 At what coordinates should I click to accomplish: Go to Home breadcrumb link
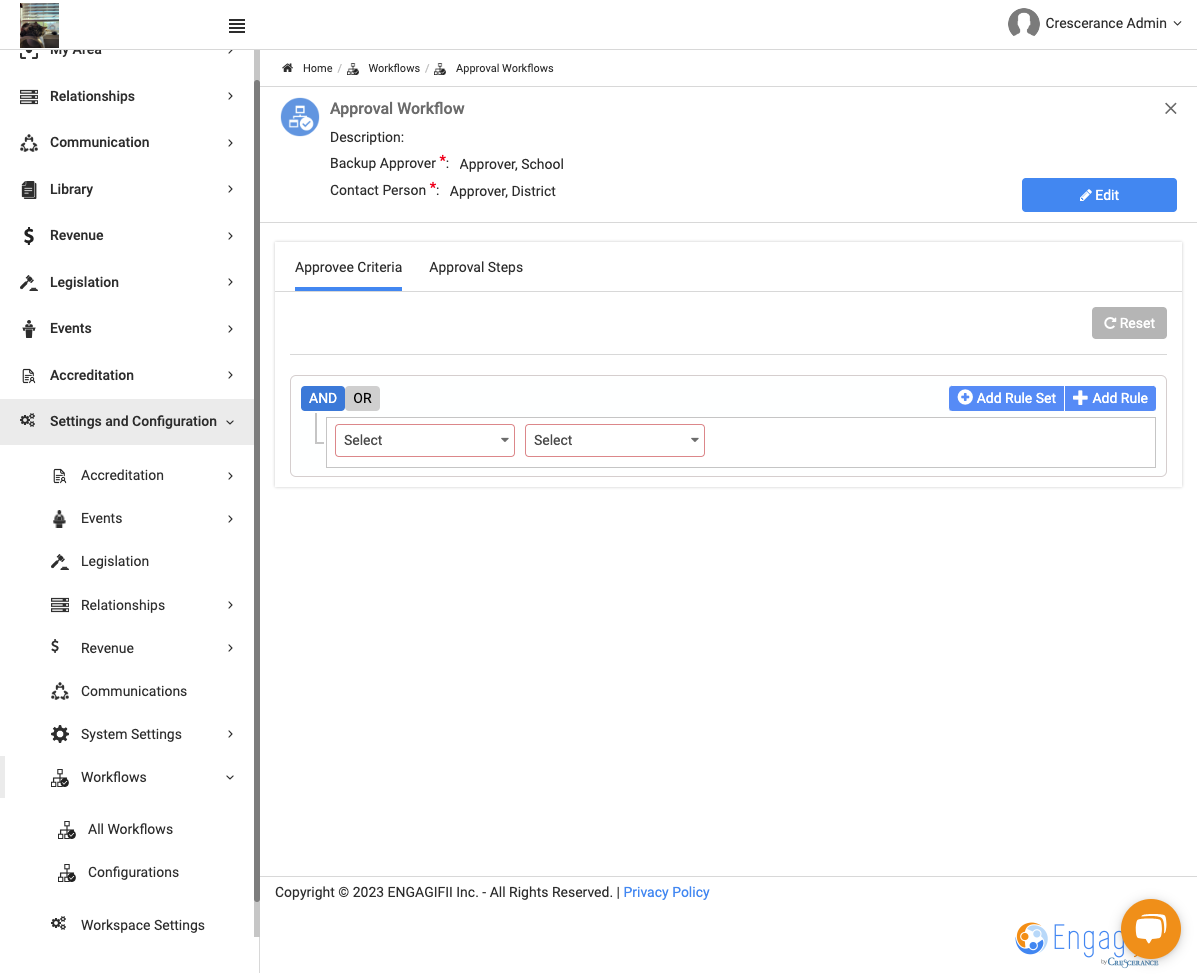(x=318, y=68)
